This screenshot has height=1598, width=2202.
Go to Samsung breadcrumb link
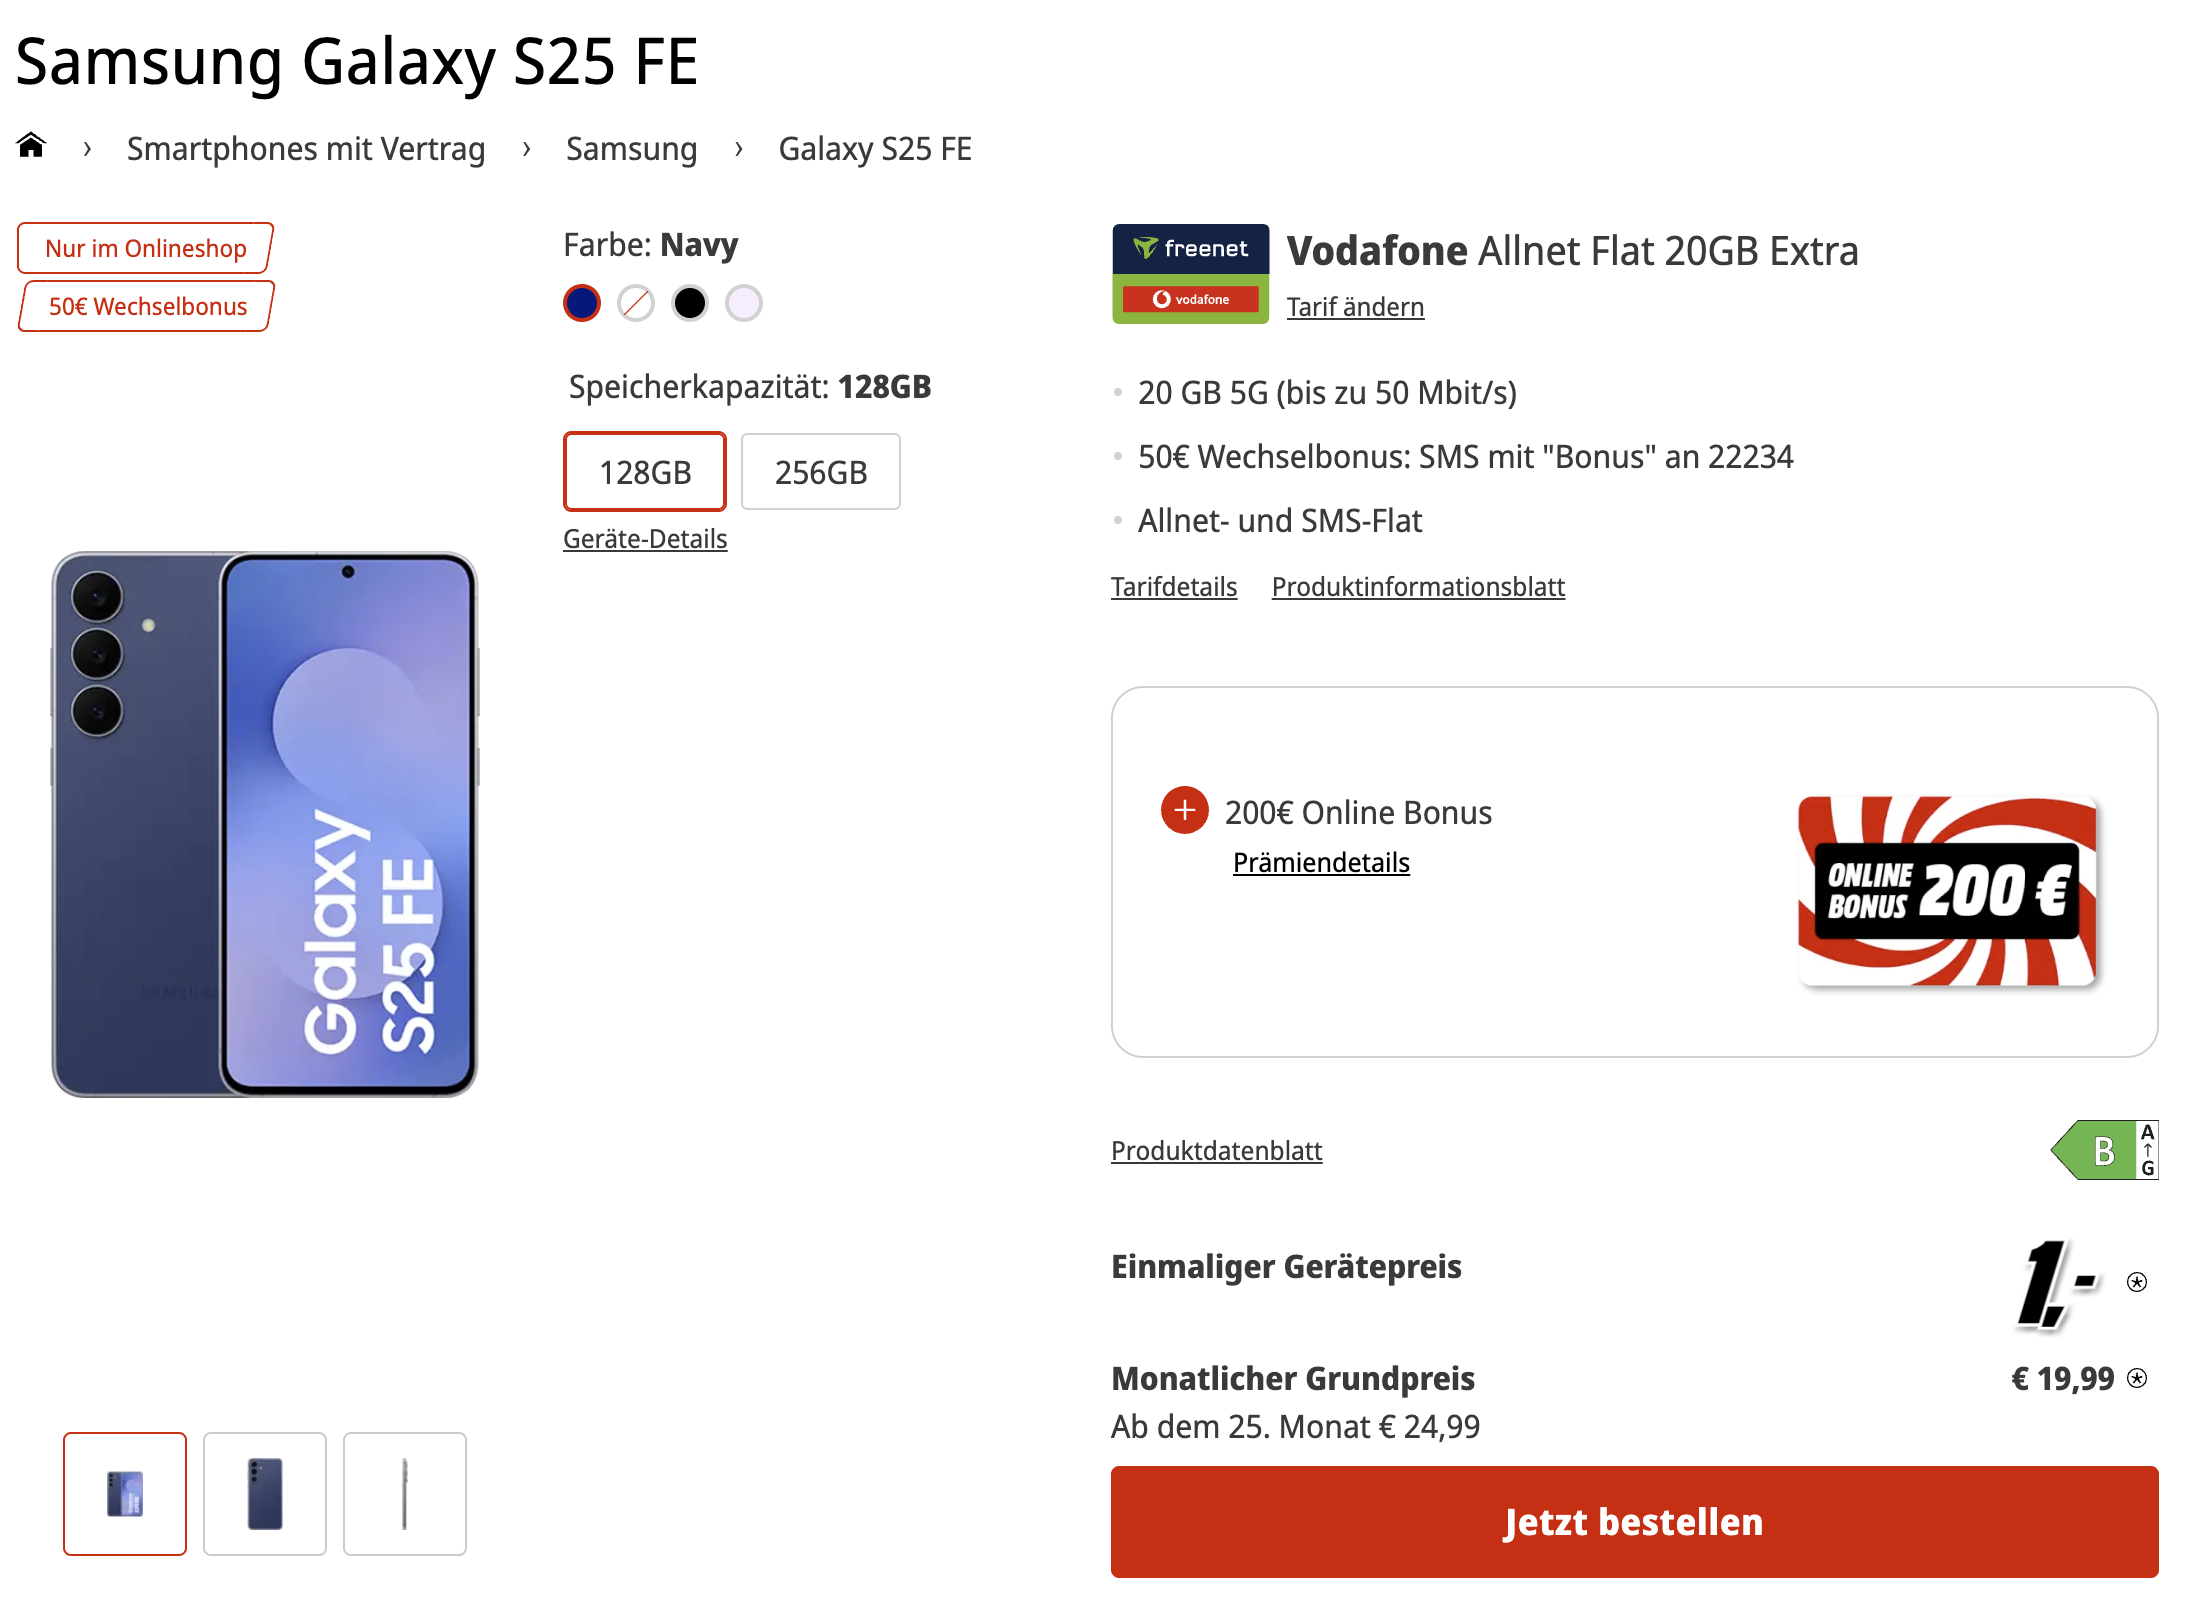pos(631,149)
